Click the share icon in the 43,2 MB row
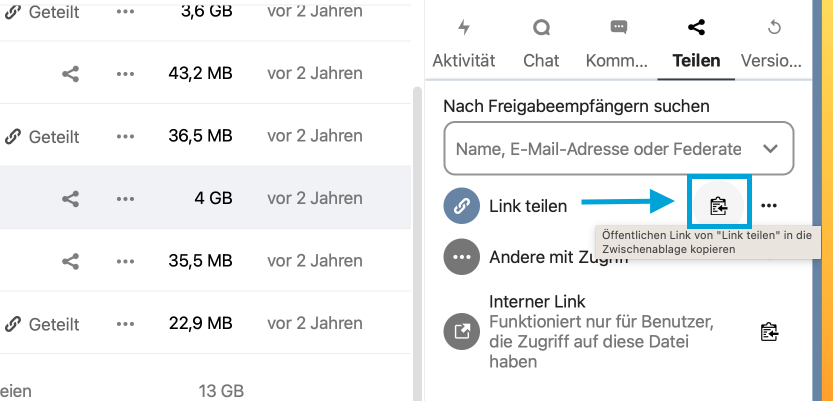This screenshot has width=833, height=401. pos(70,74)
